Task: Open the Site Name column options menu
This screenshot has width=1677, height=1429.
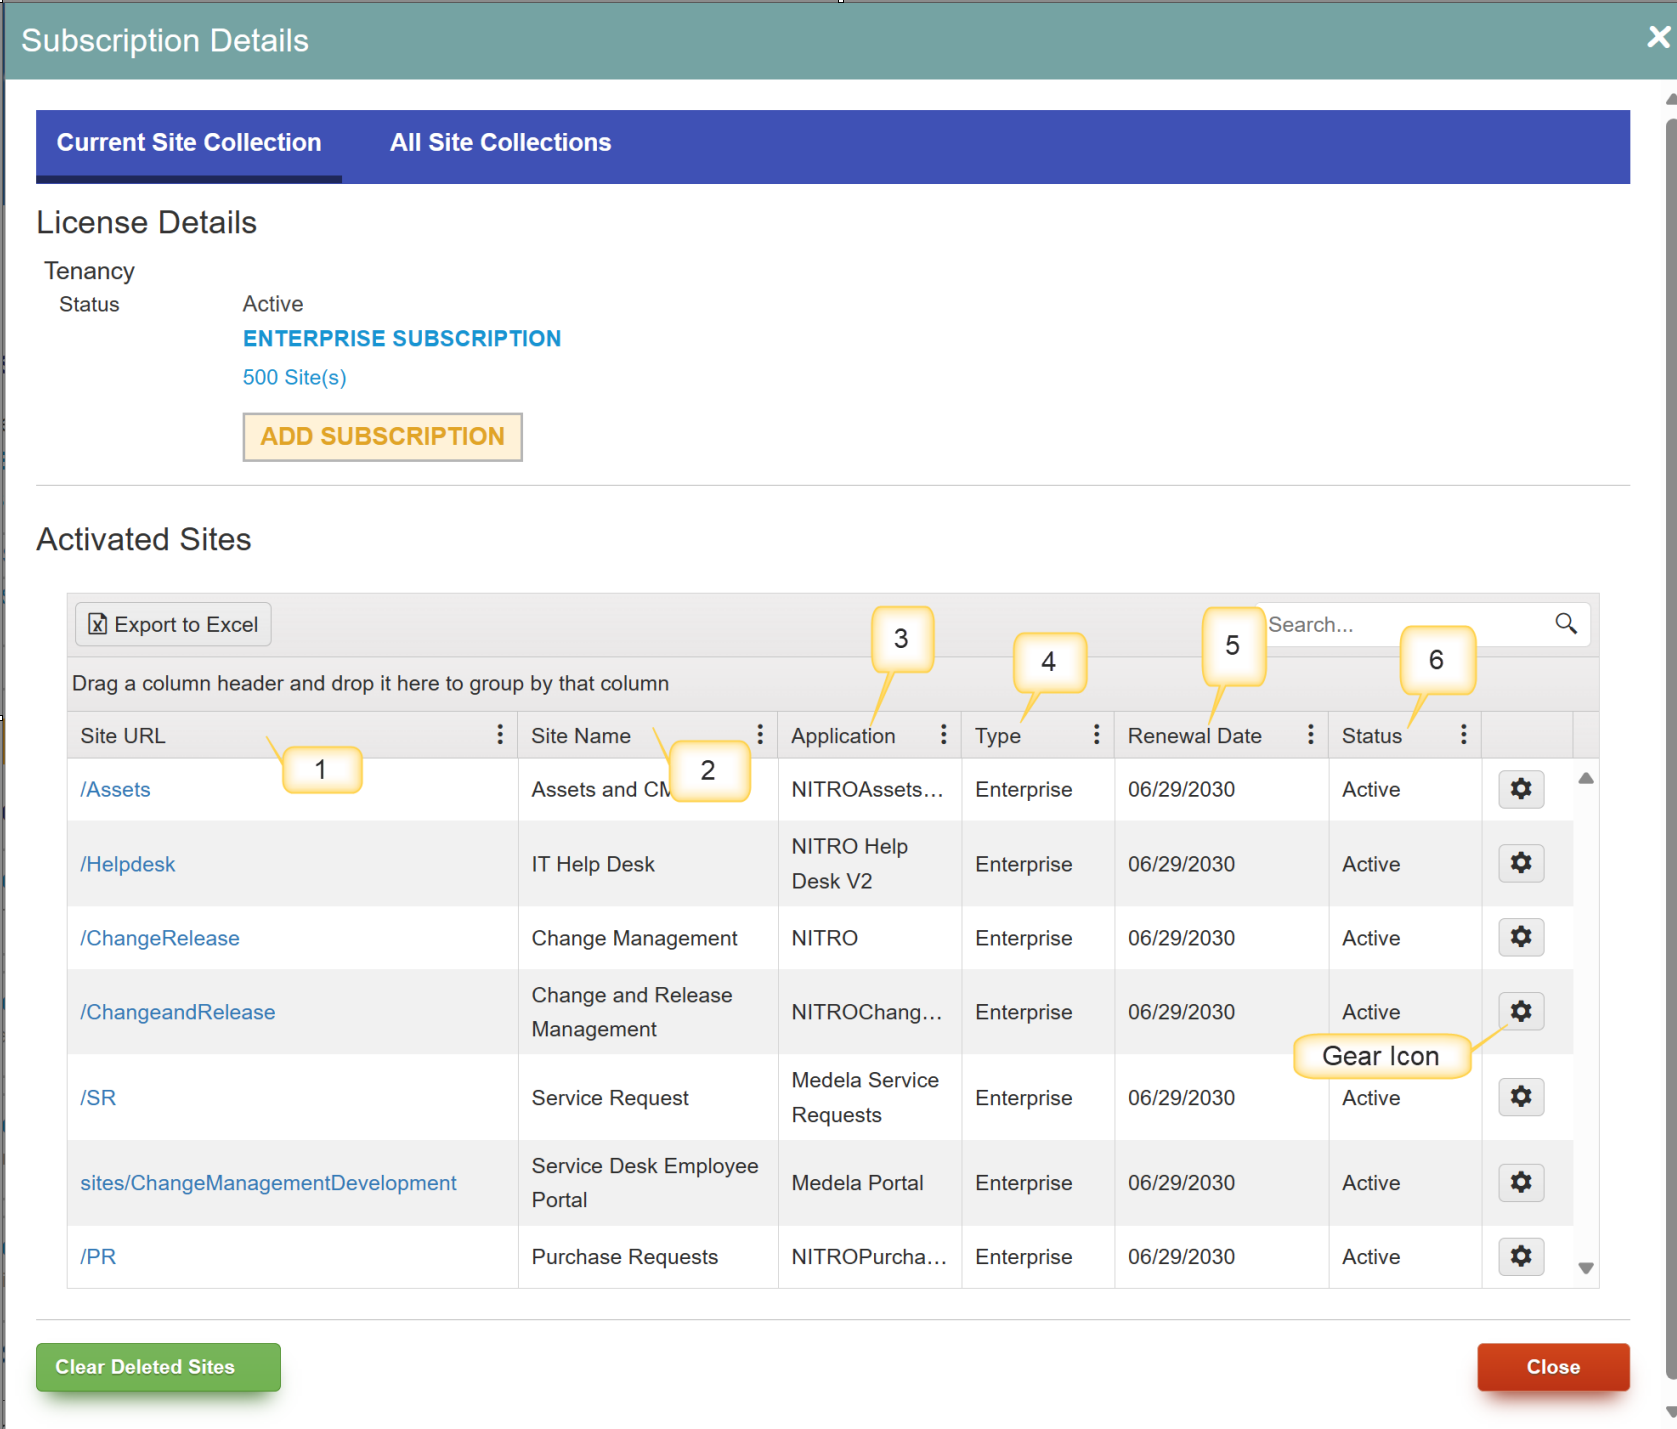Action: point(760,735)
